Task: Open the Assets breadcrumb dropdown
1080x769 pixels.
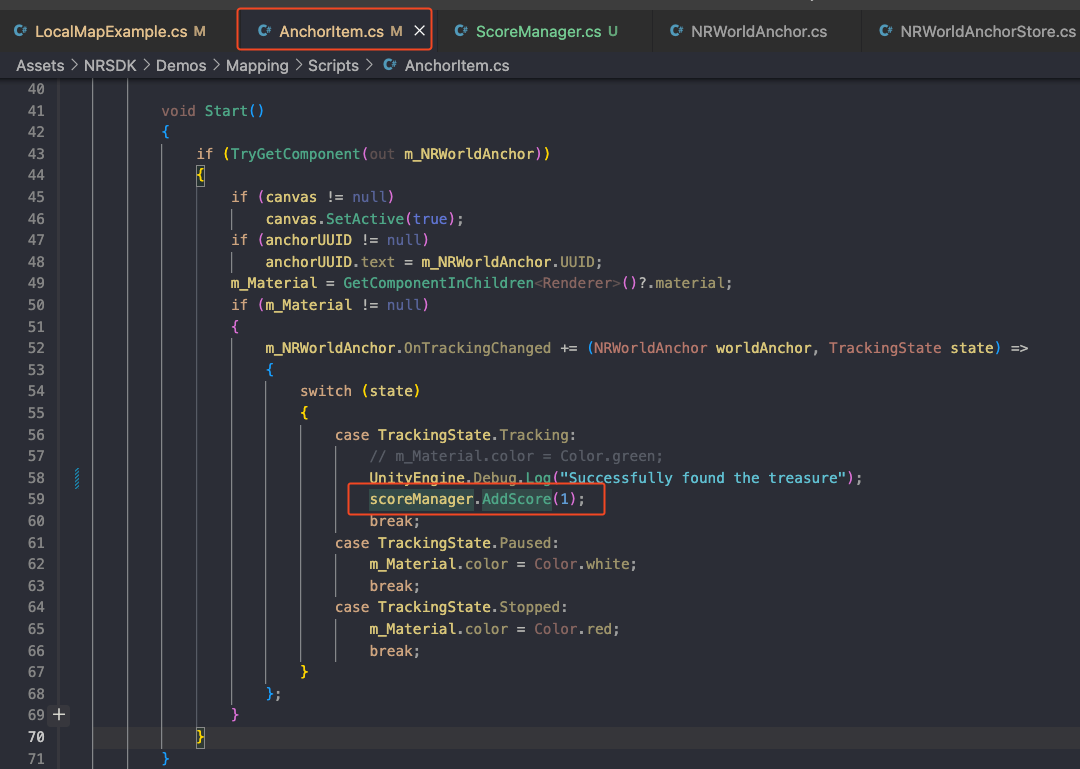Action: [40, 66]
